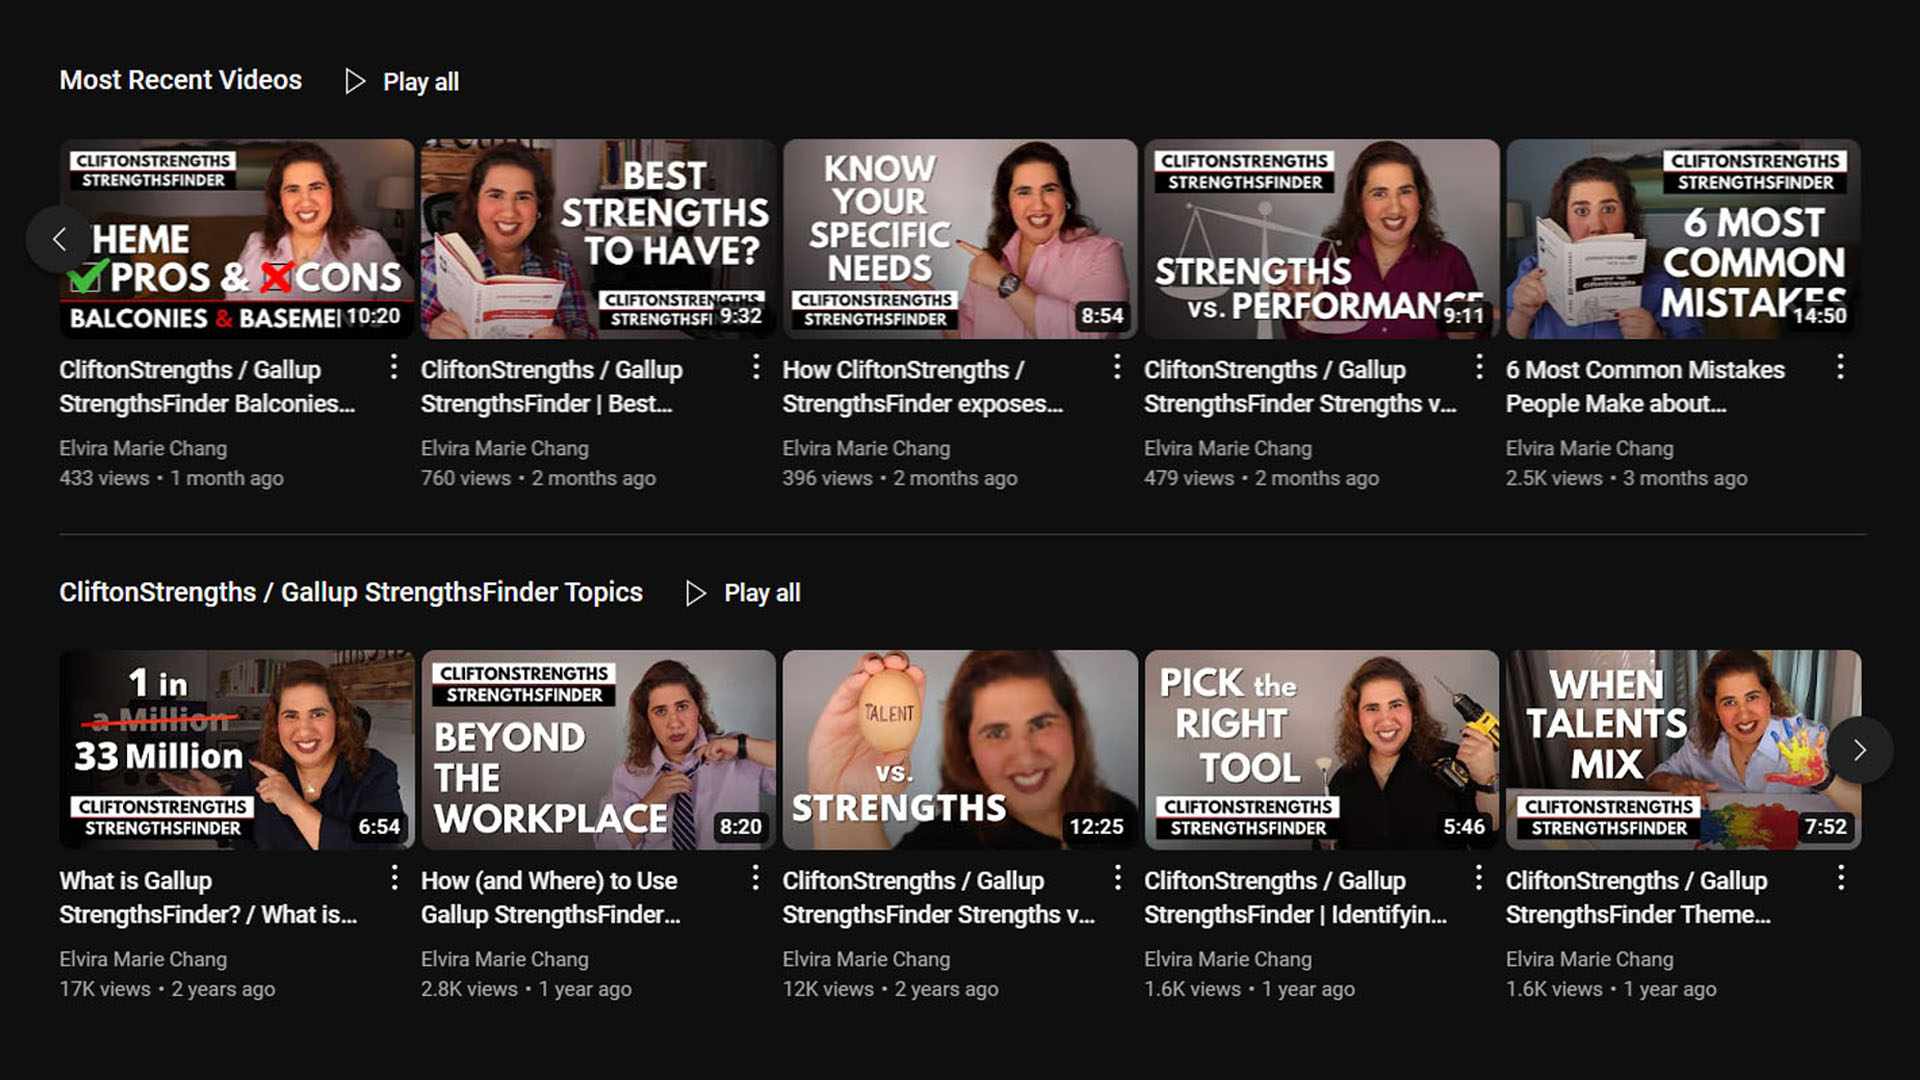
Task: Click the next arrow on Topics shelf
Action: (x=1859, y=750)
